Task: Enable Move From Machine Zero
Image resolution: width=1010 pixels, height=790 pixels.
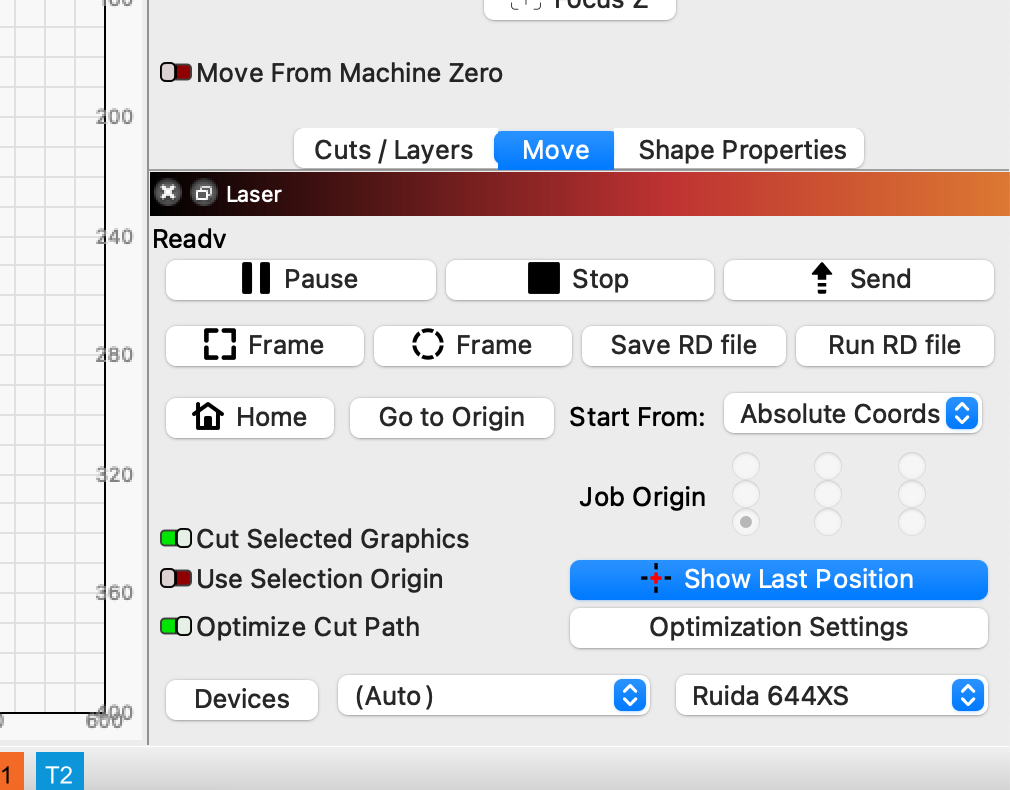Action: [x=176, y=73]
